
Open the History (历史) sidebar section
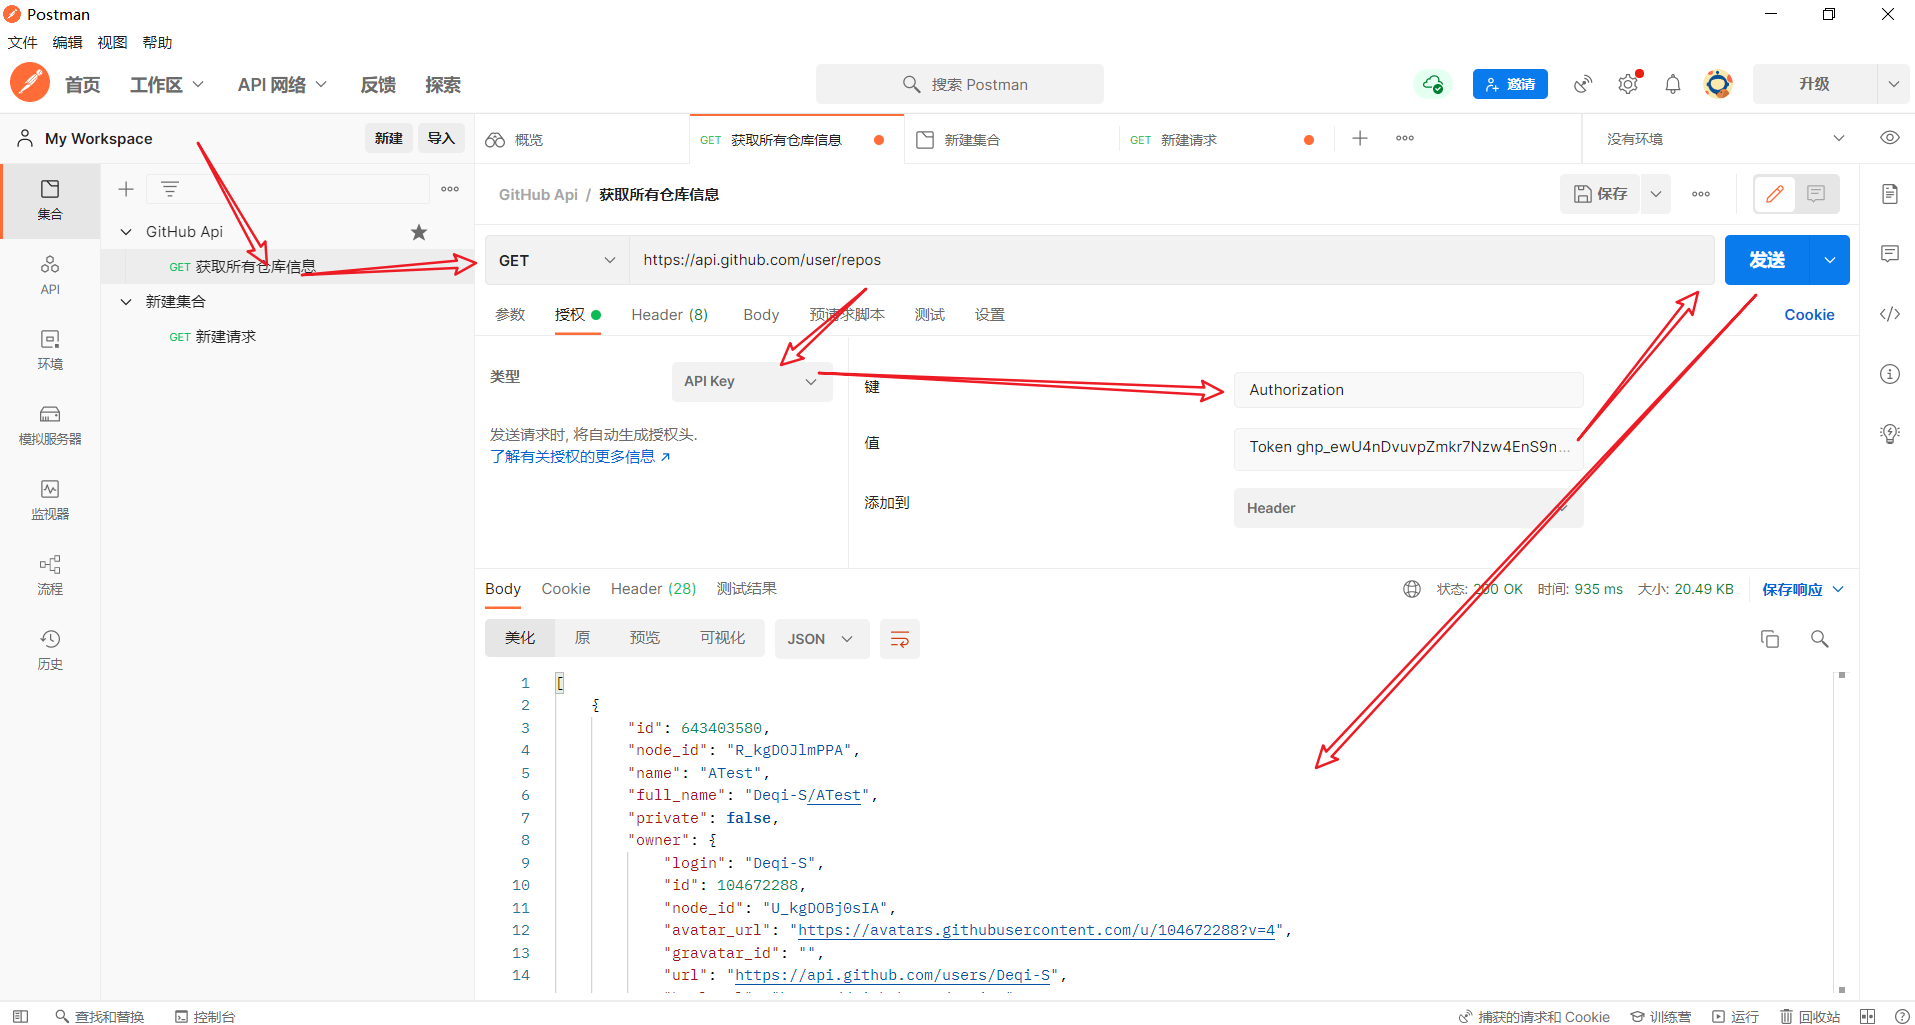(x=50, y=650)
